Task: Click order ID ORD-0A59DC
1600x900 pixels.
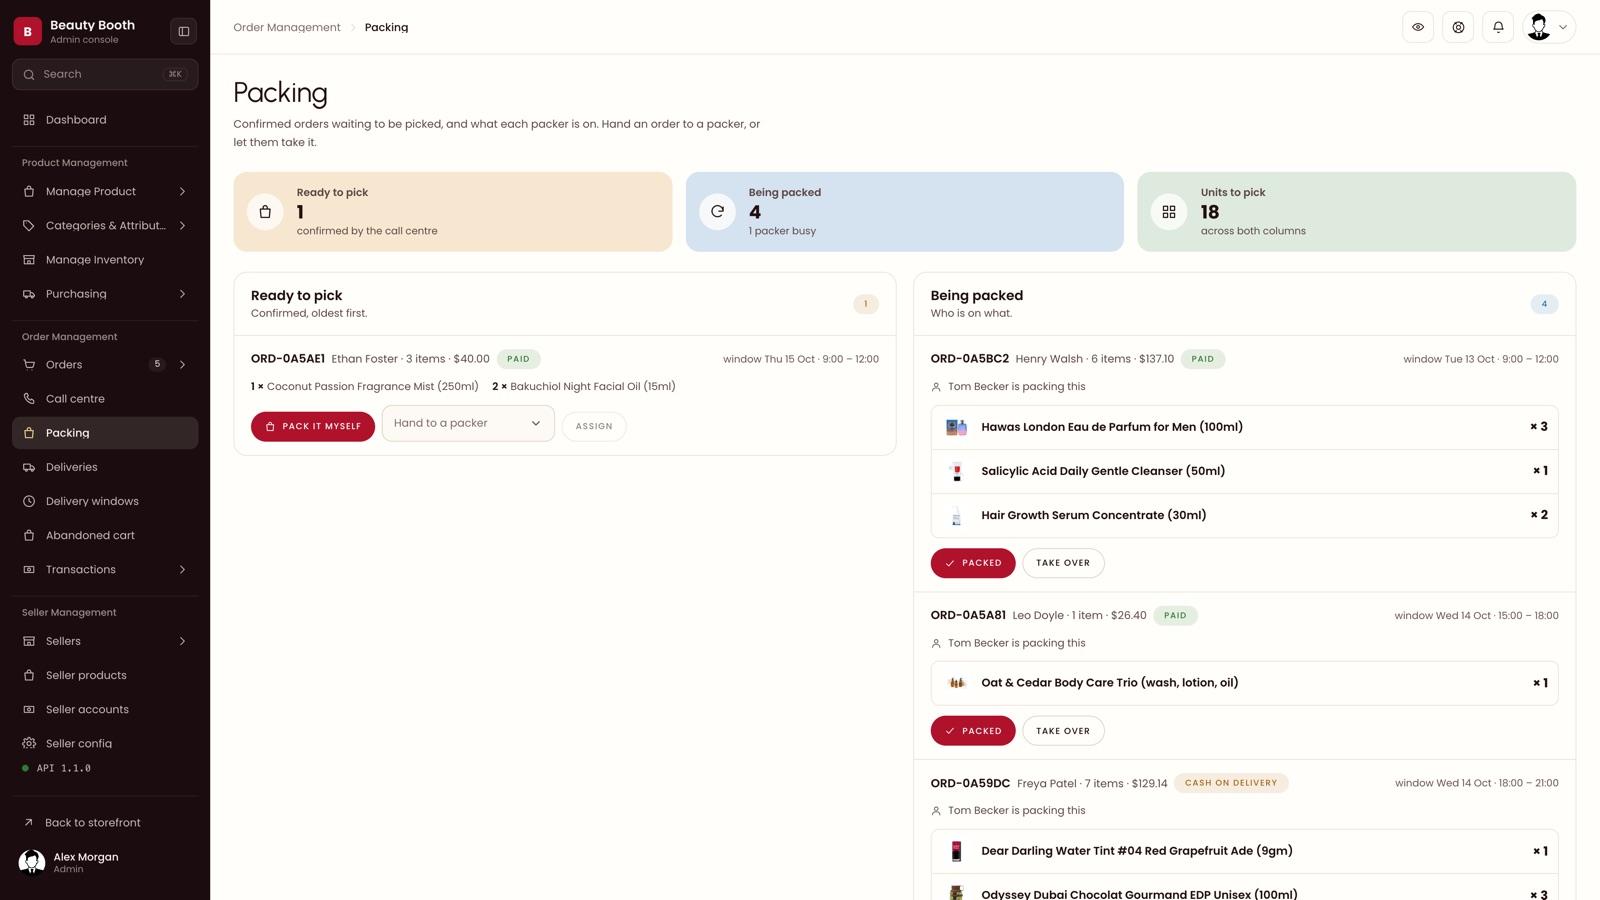Action: pyautogui.click(x=970, y=783)
